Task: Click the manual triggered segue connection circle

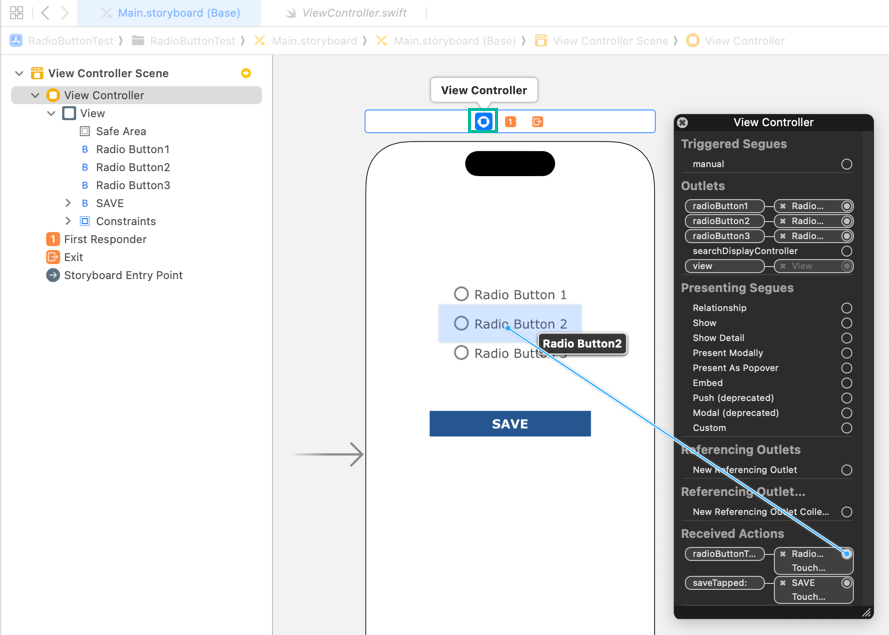Action: point(846,164)
